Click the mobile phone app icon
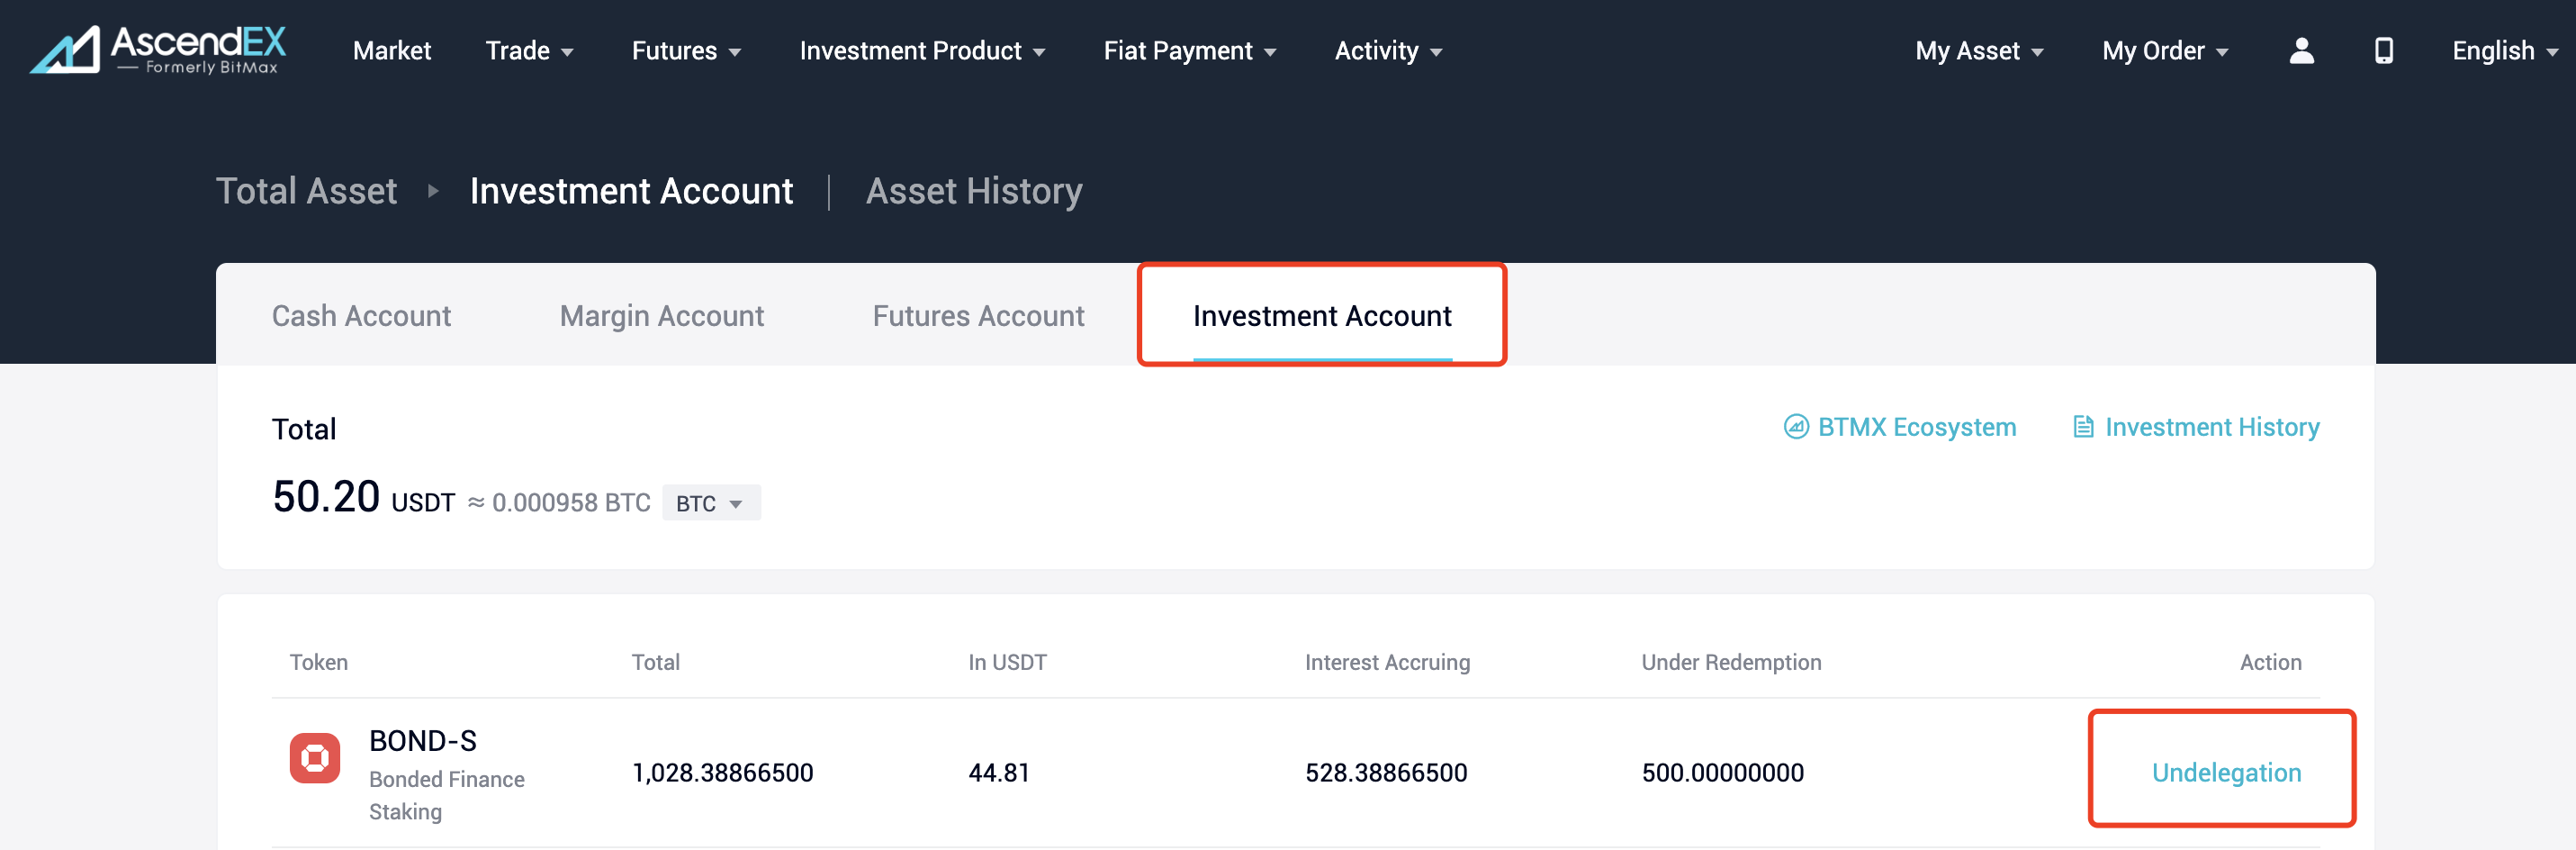2576x850 pixels. (2383, 51)
